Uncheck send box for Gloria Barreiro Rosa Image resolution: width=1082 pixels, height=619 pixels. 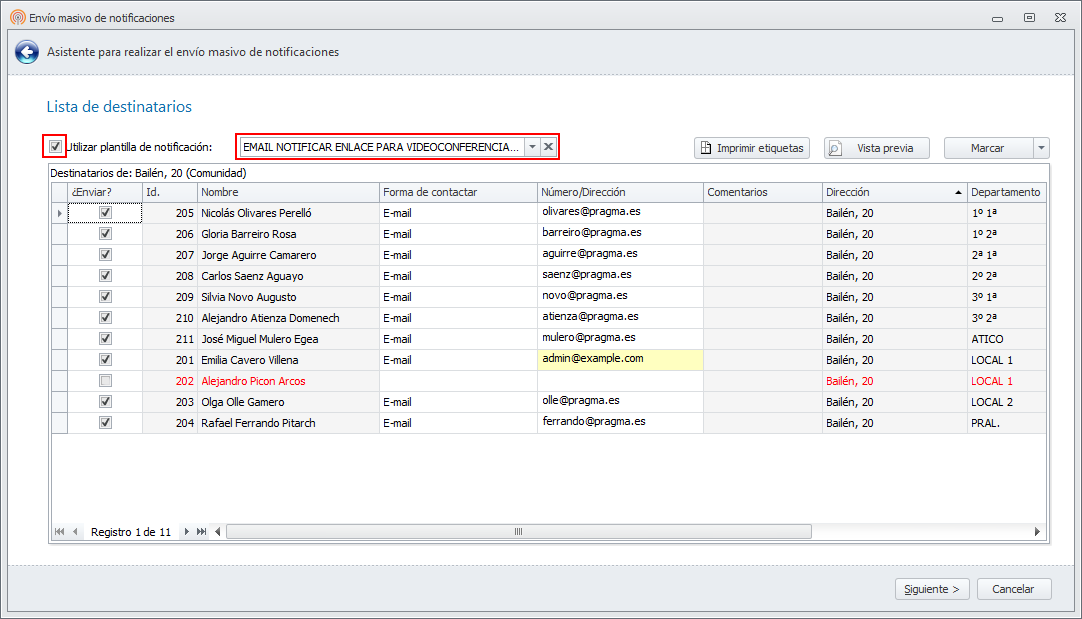(x=105, y=233)
